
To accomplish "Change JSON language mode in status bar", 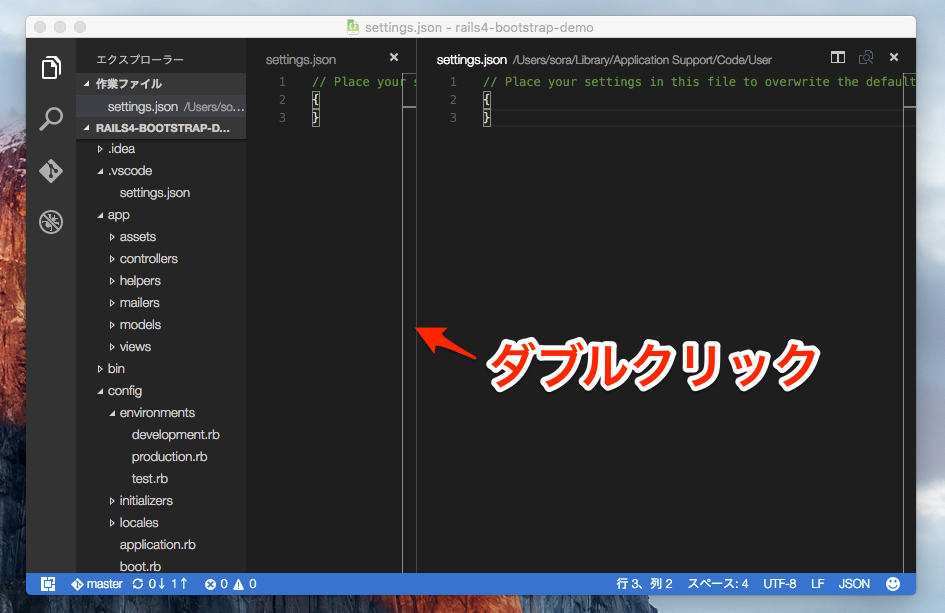I will pos(854,584).
